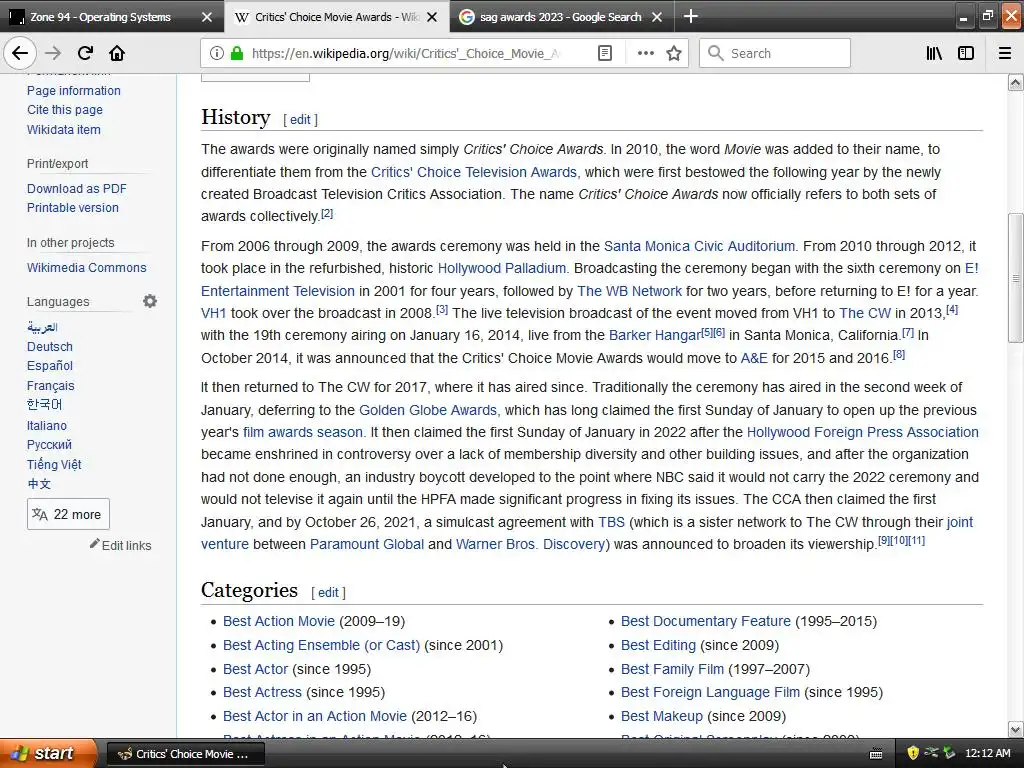Viewport: 1024px width, 768px height.
Task: Open Wikimedia Commons link
Action: click(x=86, y=267)
